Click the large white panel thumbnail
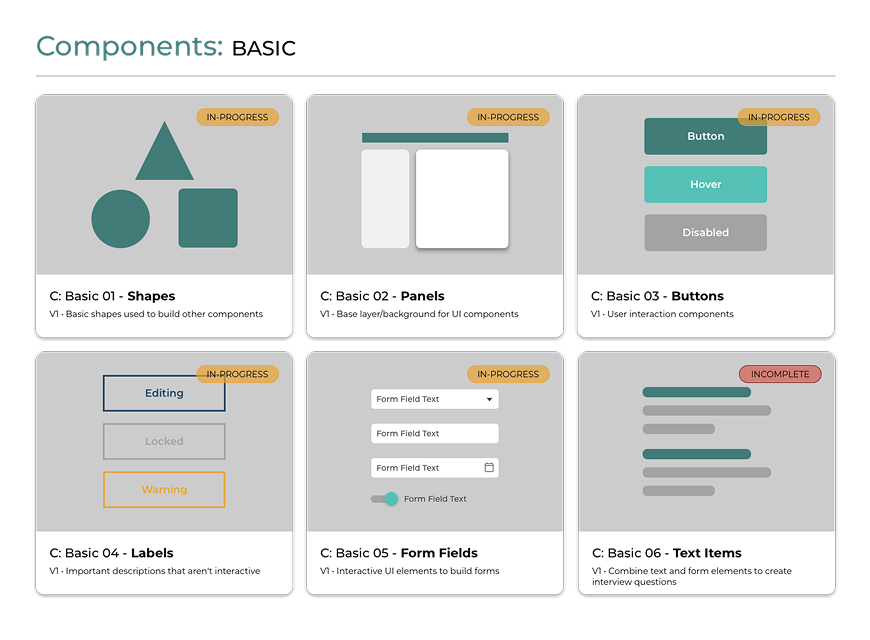This screenshot has width=870, height=640. point(462,198)
